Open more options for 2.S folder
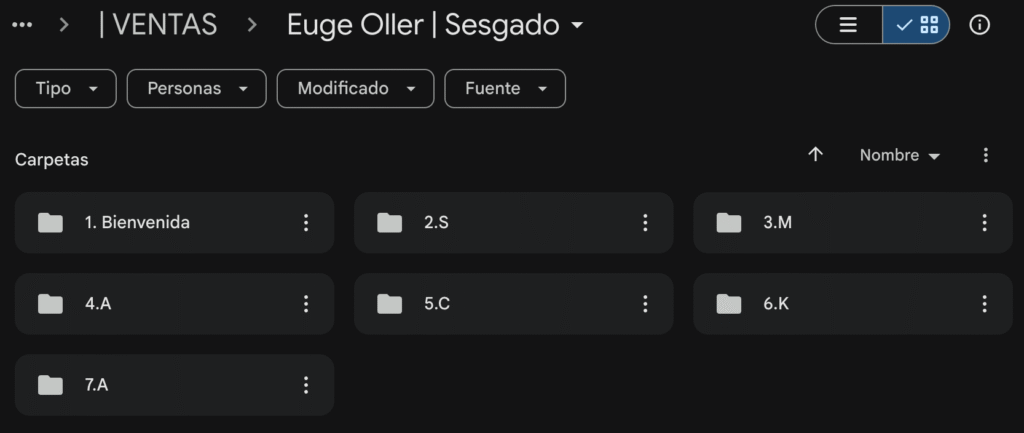Screen dimensions: 1024x433 (645, 223)
